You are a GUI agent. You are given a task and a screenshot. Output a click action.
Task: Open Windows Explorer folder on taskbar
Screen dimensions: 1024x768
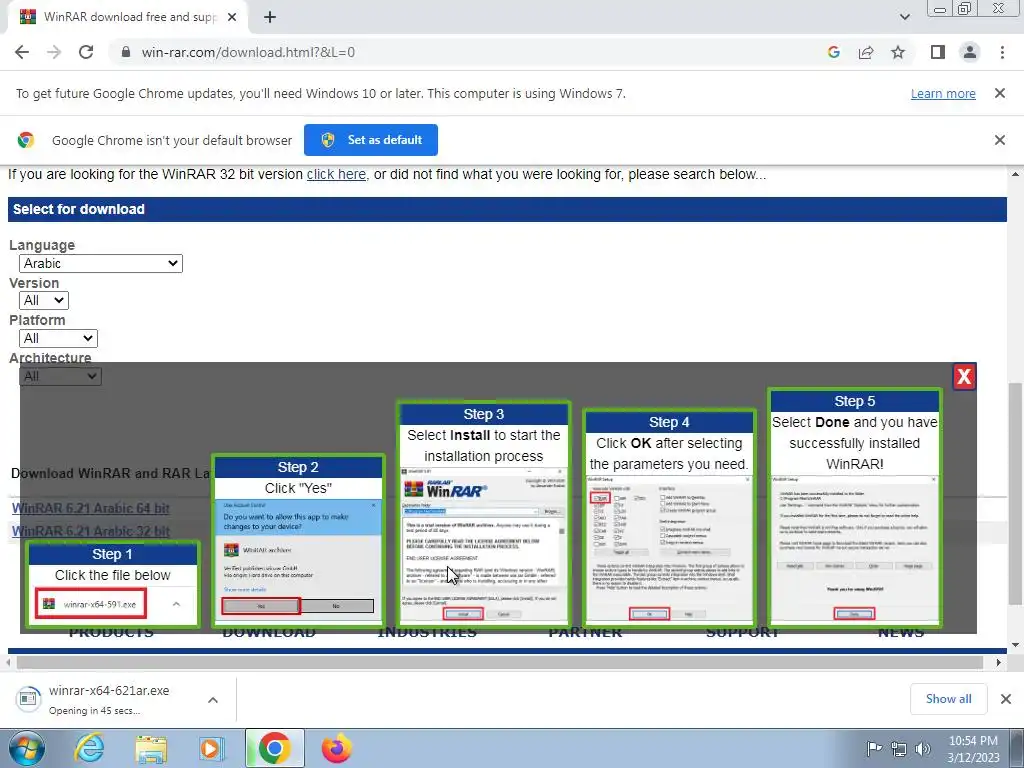coord(151,749)
